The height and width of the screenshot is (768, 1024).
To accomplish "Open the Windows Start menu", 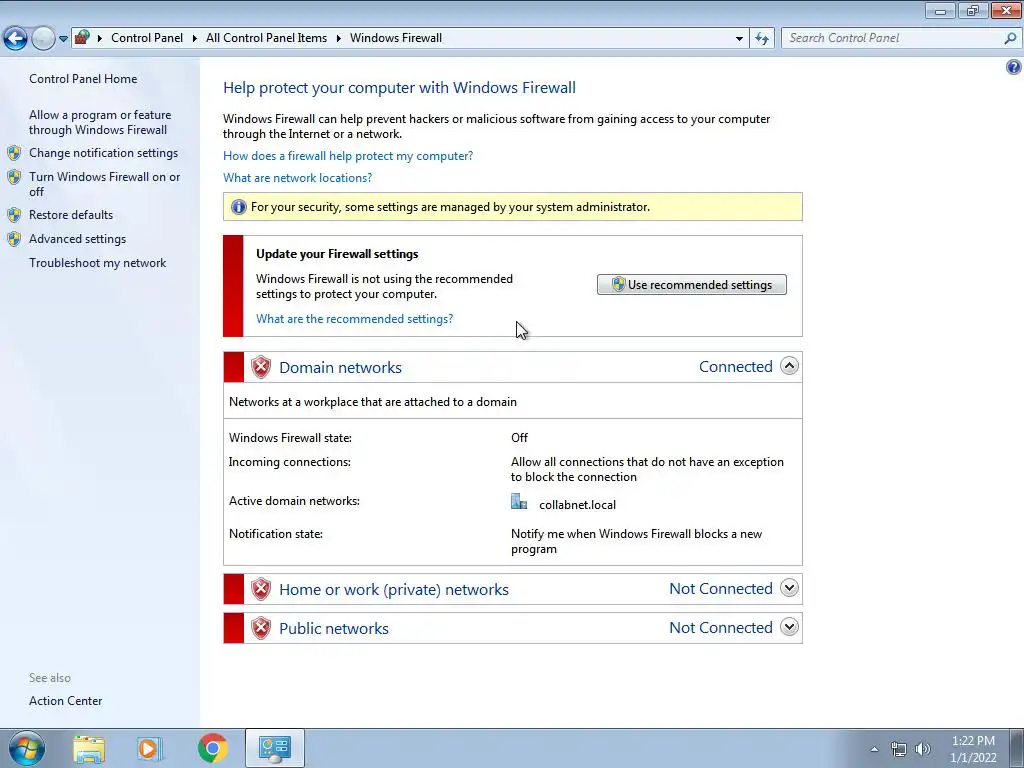I will pyautogui.click(x=26, y=748).
